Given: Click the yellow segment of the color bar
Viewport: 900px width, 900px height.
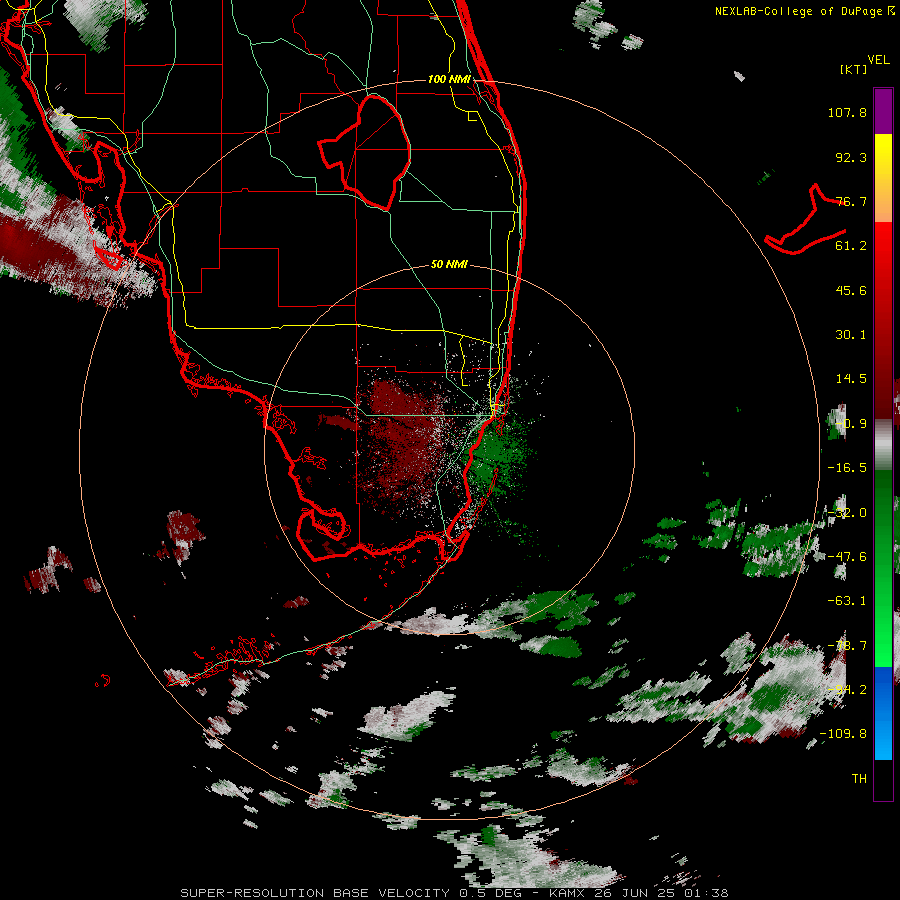Looking at the screenshot, I should click(883, 155).
